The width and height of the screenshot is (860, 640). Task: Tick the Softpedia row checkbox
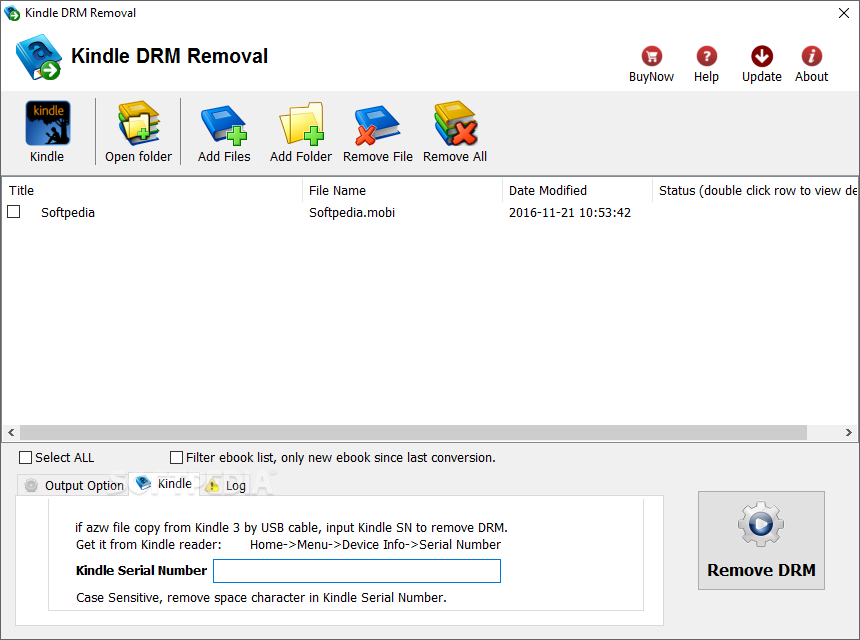[x=14, y=212]
